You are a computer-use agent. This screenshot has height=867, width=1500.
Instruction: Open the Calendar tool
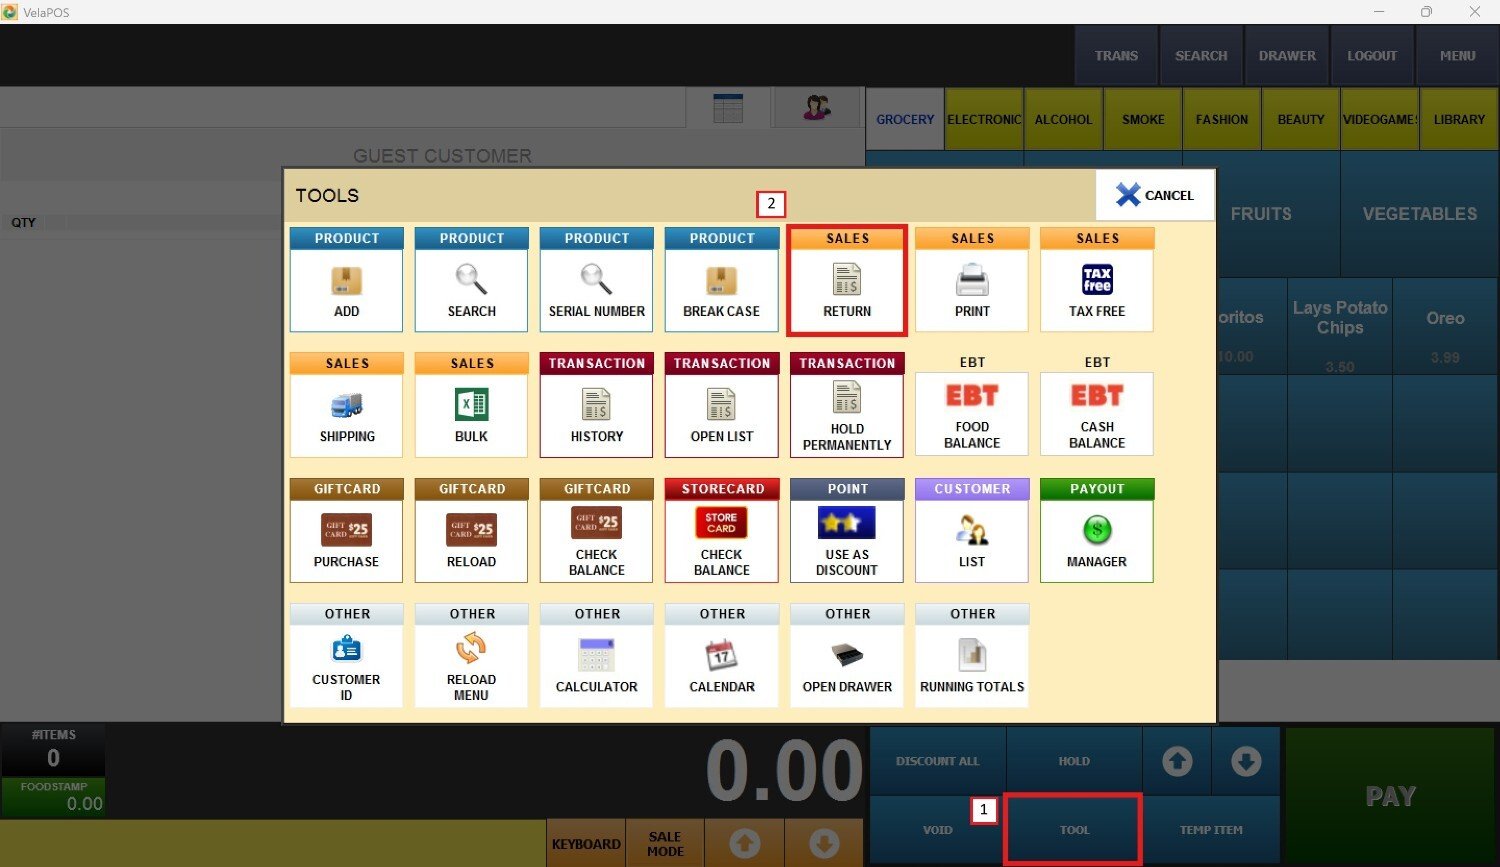click(721, 656)
